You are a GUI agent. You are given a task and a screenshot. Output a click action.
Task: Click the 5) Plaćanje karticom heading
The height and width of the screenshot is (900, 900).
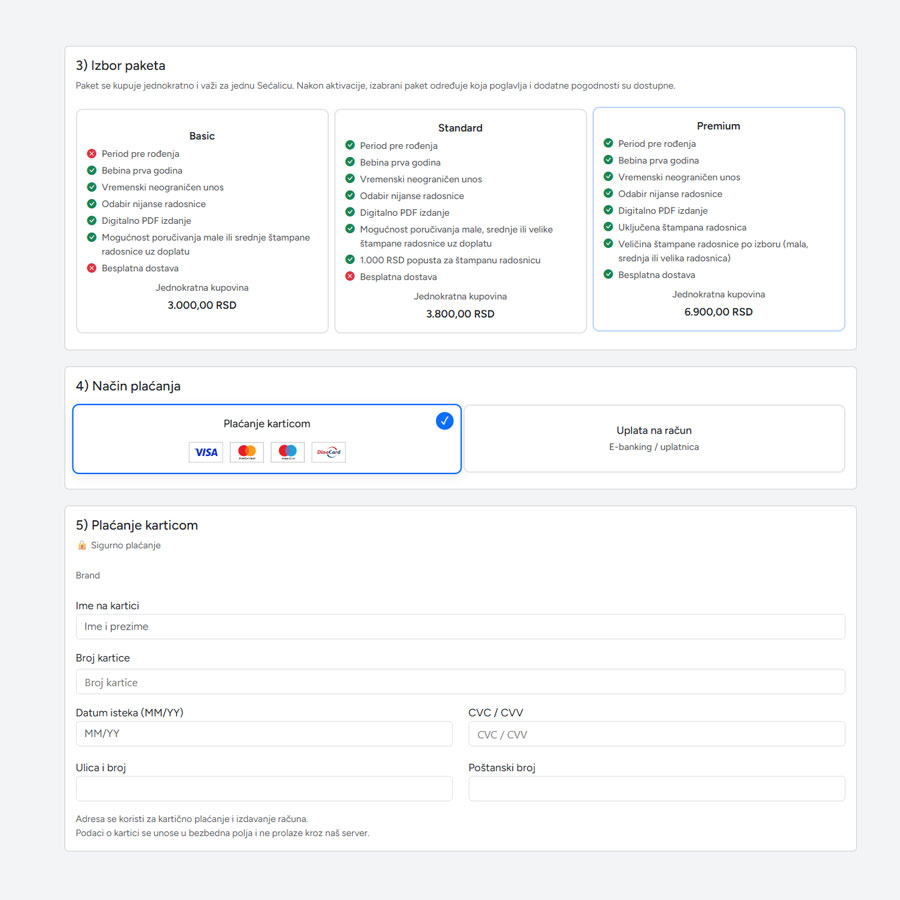pyautogui.click(x=137, y=525)
